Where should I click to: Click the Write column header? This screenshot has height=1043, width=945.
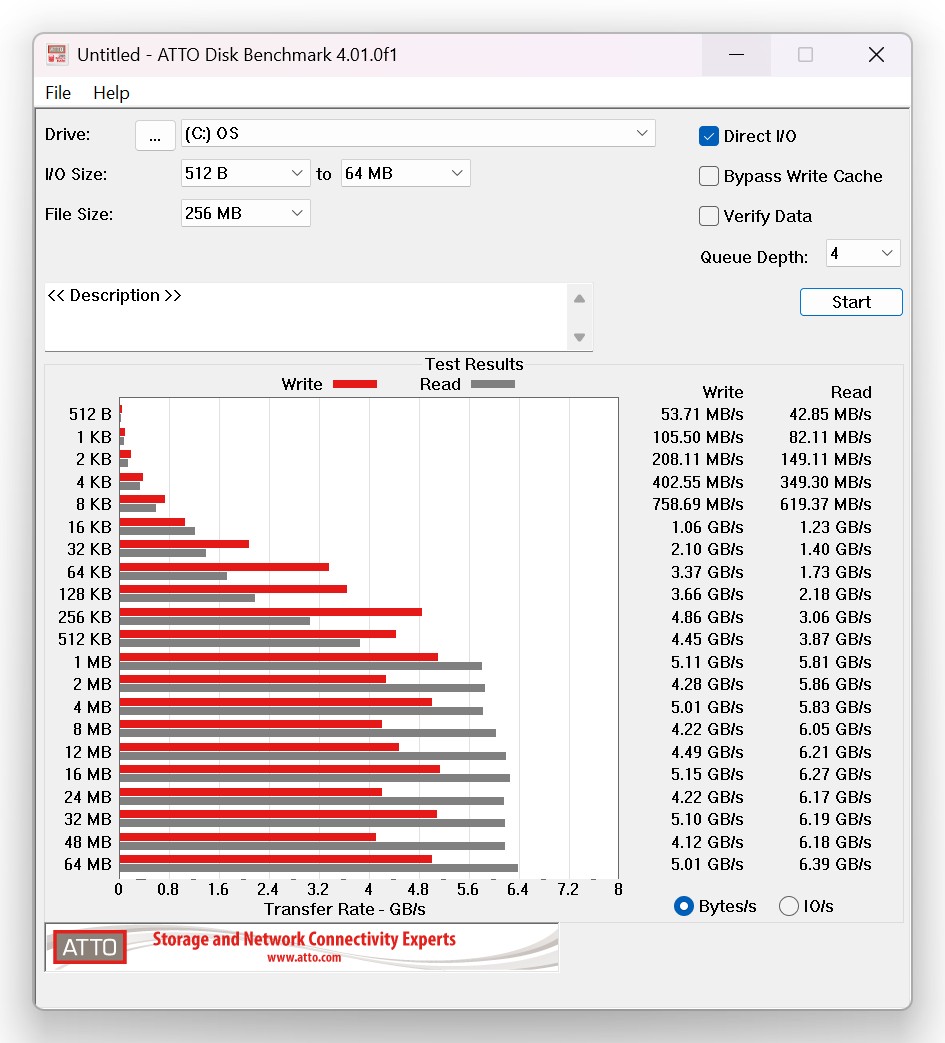coord(722,392)
